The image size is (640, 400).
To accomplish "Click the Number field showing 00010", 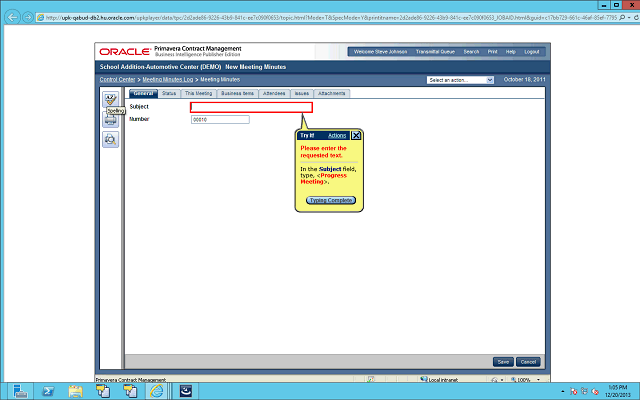I will [220, 120].
